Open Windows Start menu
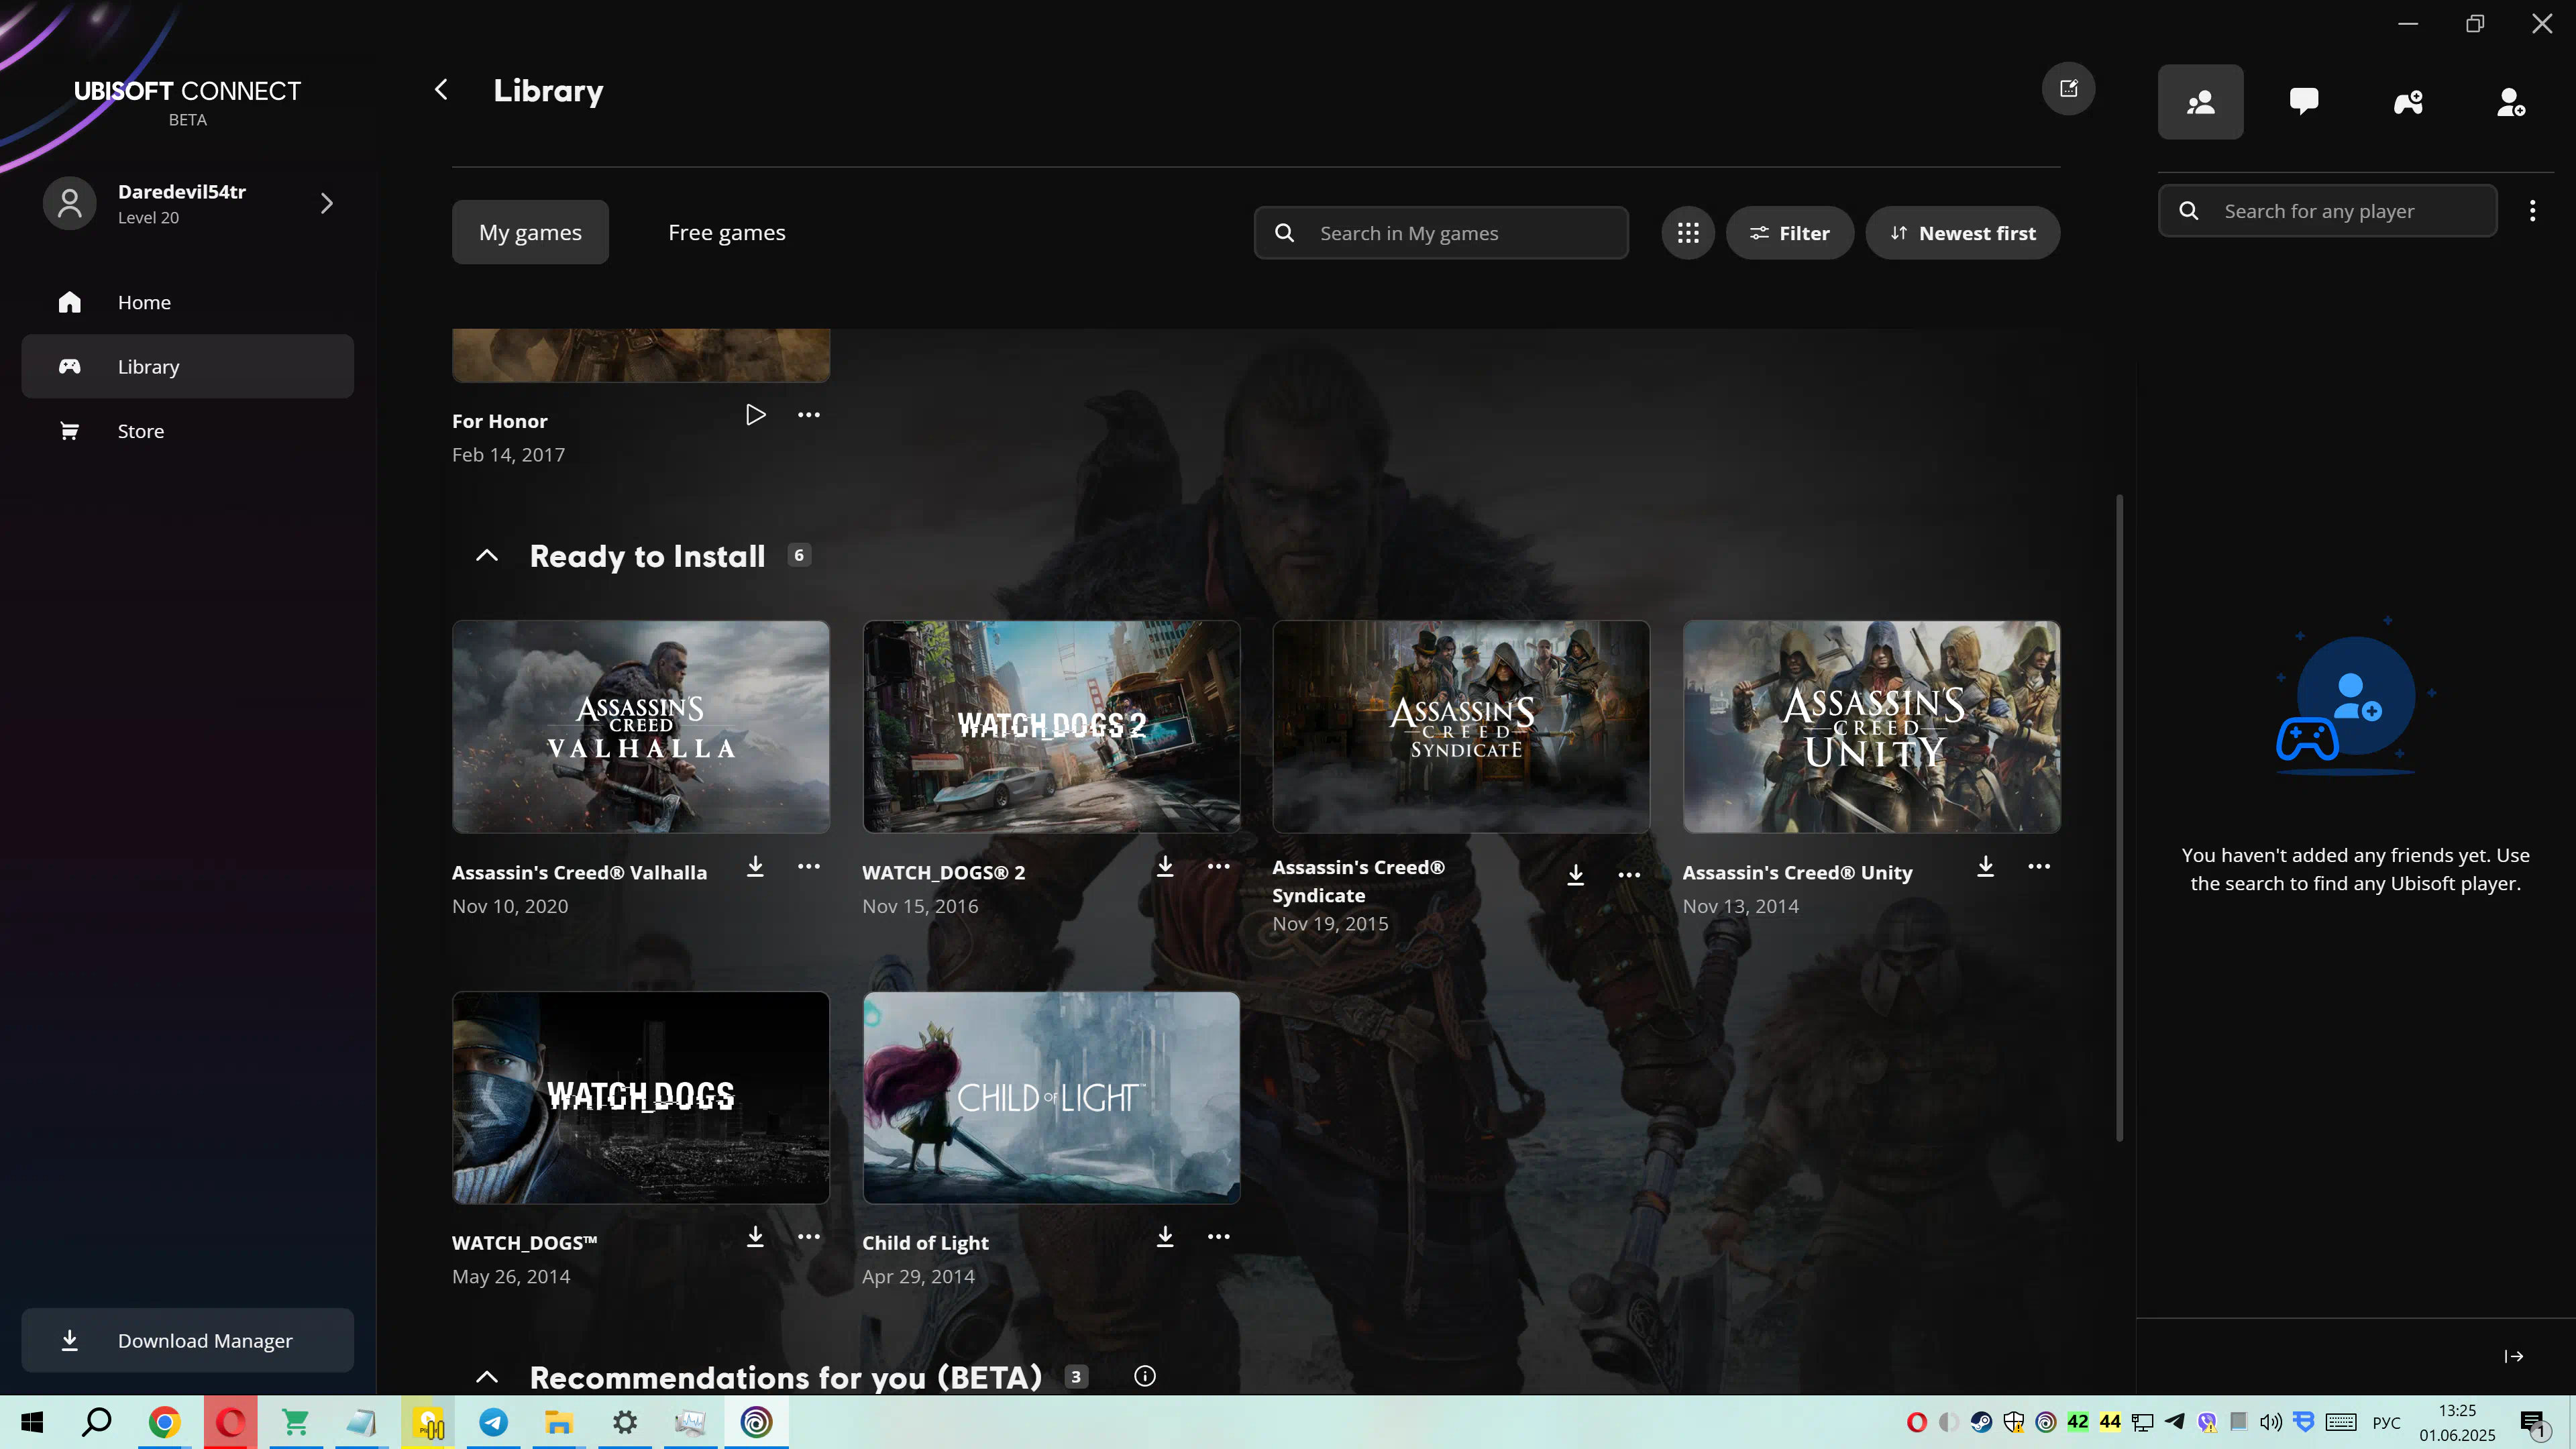The width and height of the screenshot is (2576, 1449). point(32,1422)
